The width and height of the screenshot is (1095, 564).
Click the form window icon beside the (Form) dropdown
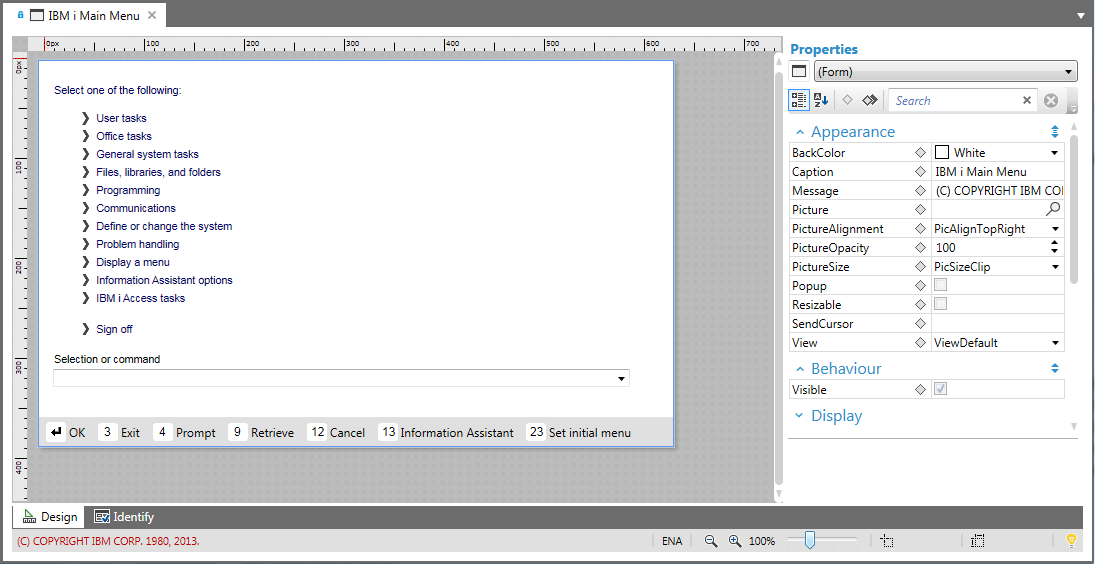tap(799, 71)
